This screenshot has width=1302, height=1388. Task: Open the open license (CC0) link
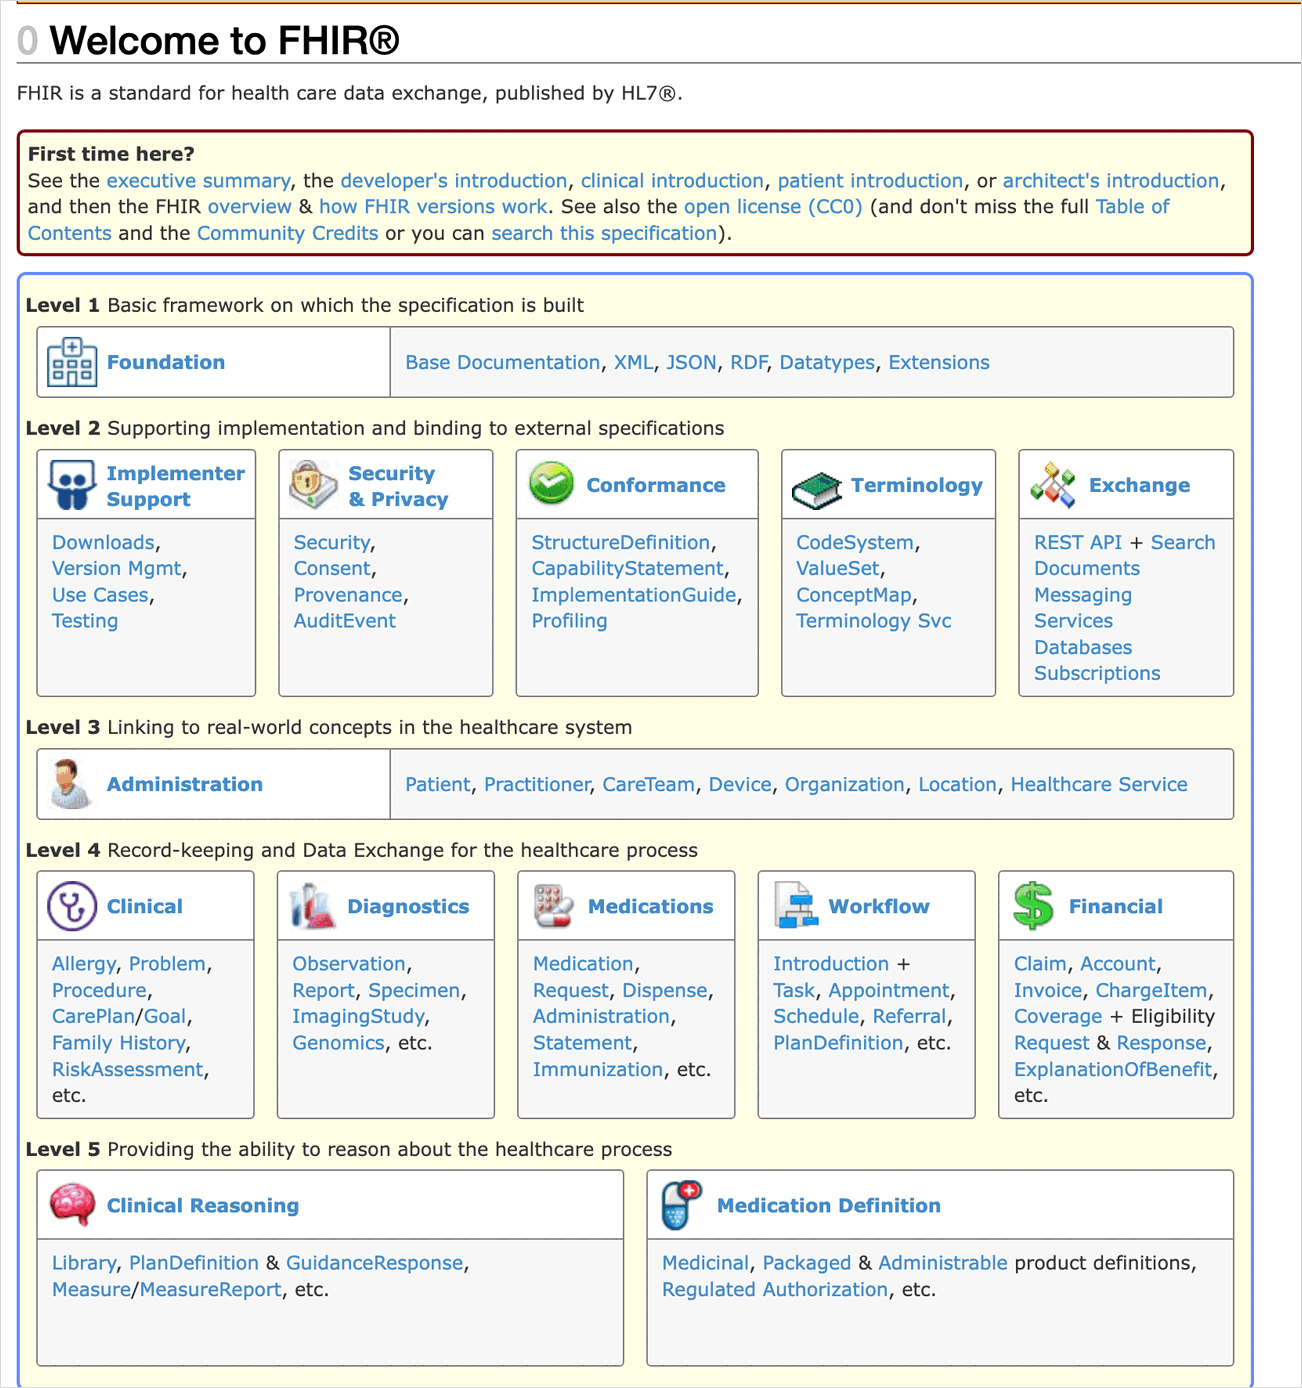(x=773, y=207)
